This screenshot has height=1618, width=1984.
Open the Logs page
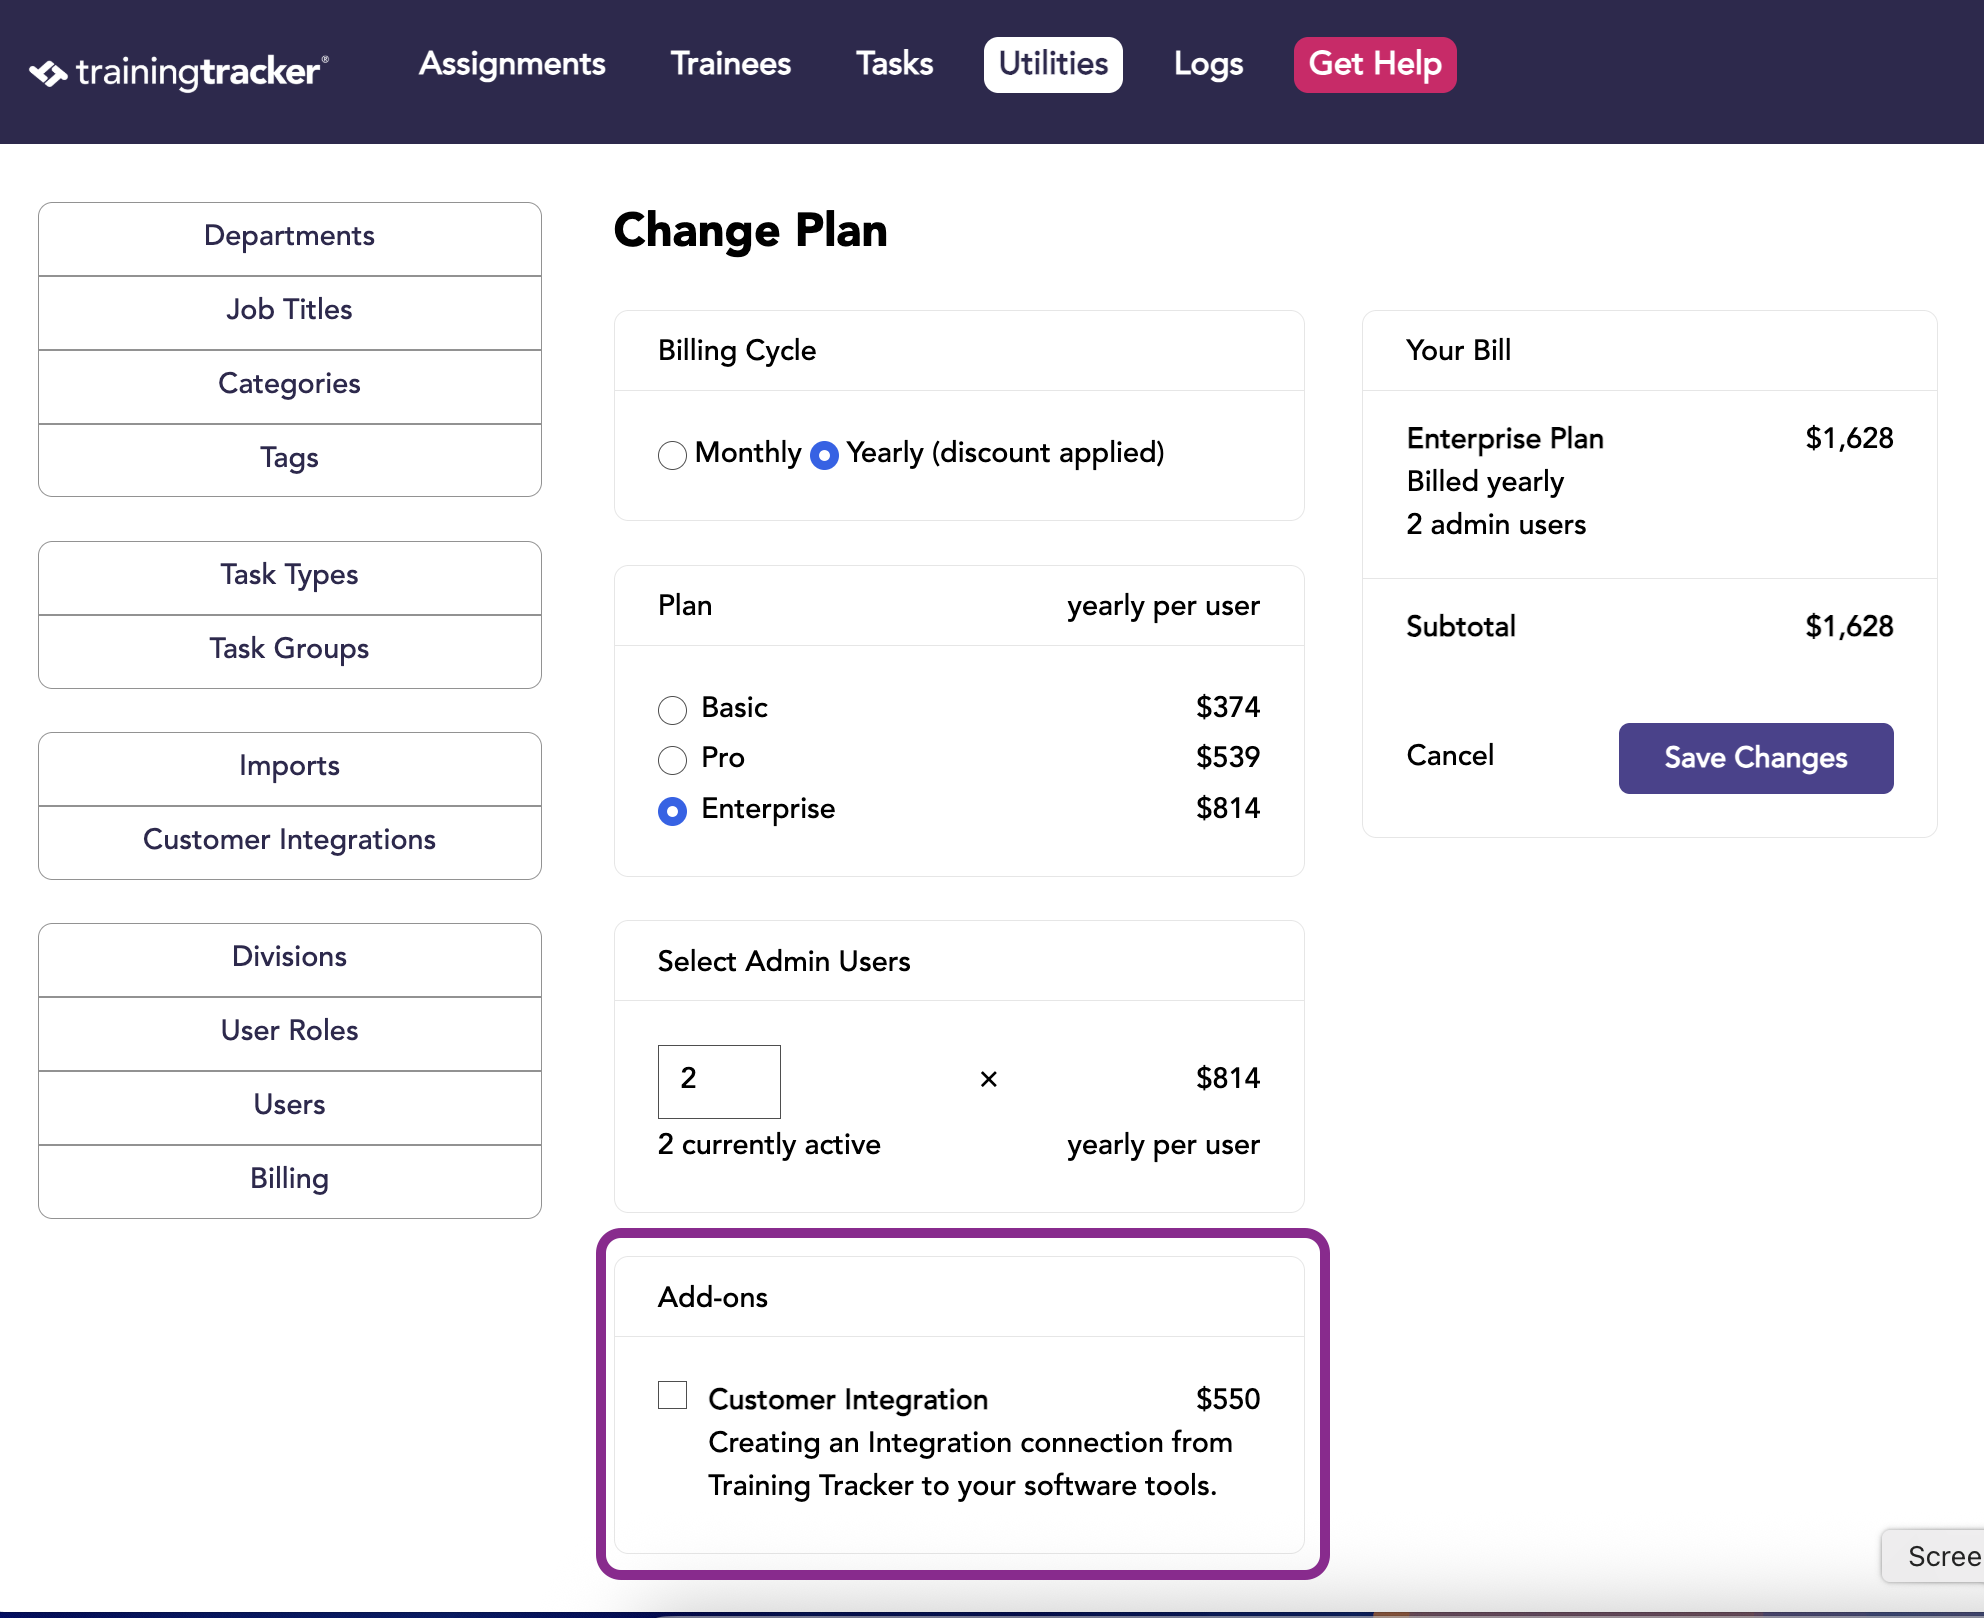point(1208,64)
